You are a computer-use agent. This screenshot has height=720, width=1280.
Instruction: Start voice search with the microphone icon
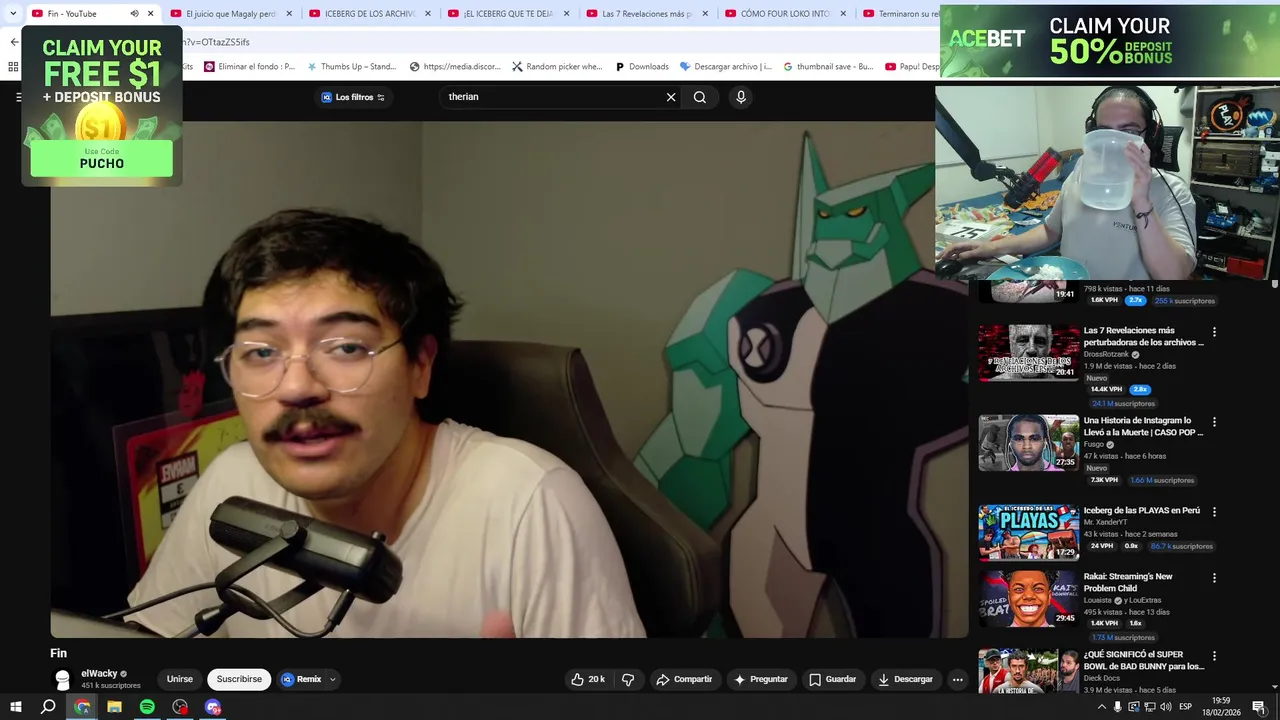click(x=741, y=97)
